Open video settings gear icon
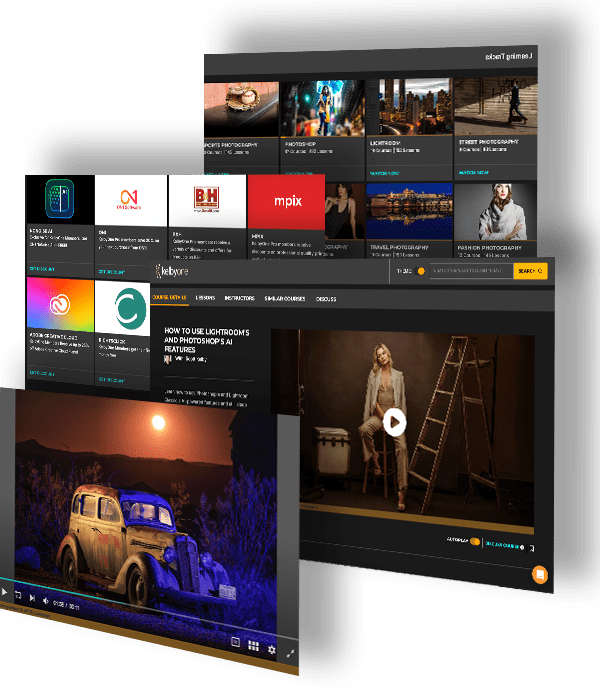This screenshot has width=600, height=700. click(x=271, y=650)
